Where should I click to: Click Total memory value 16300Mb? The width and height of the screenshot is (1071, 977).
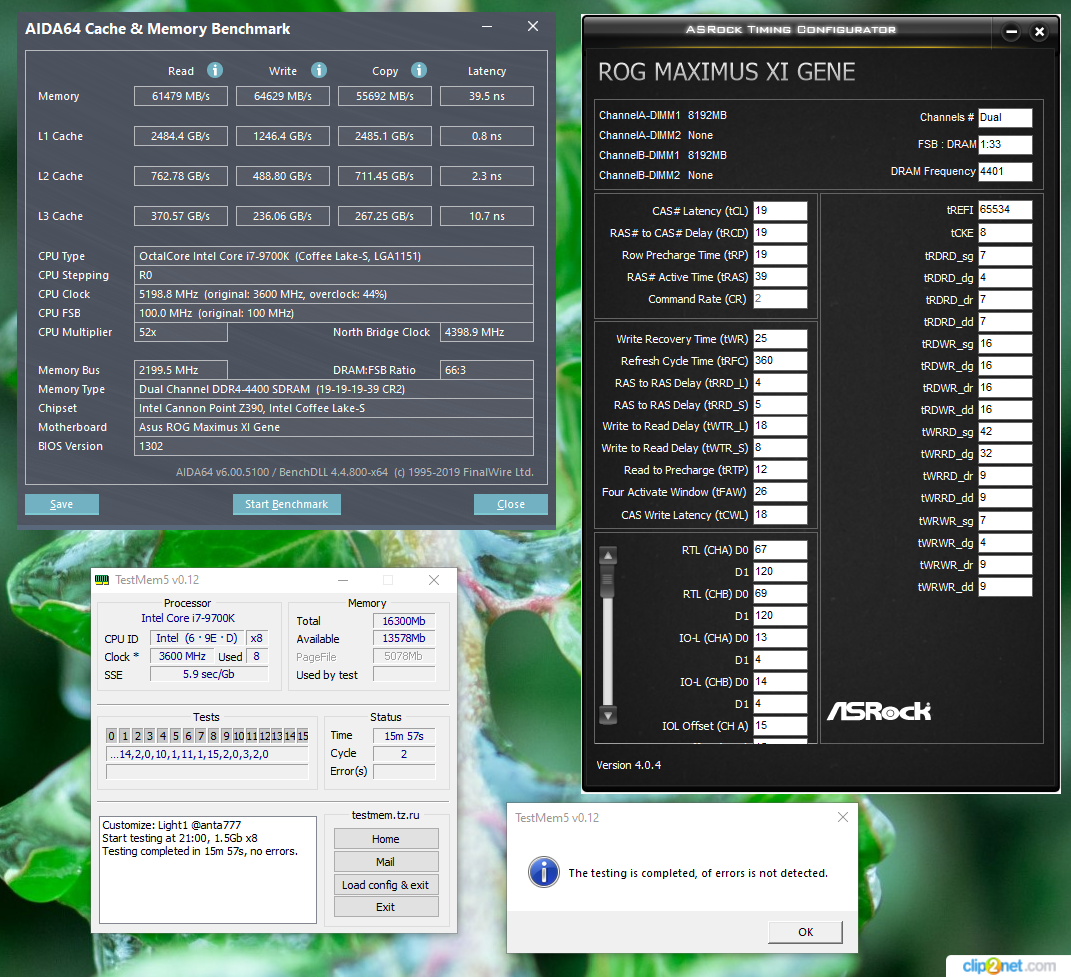(x=404, y=621)
